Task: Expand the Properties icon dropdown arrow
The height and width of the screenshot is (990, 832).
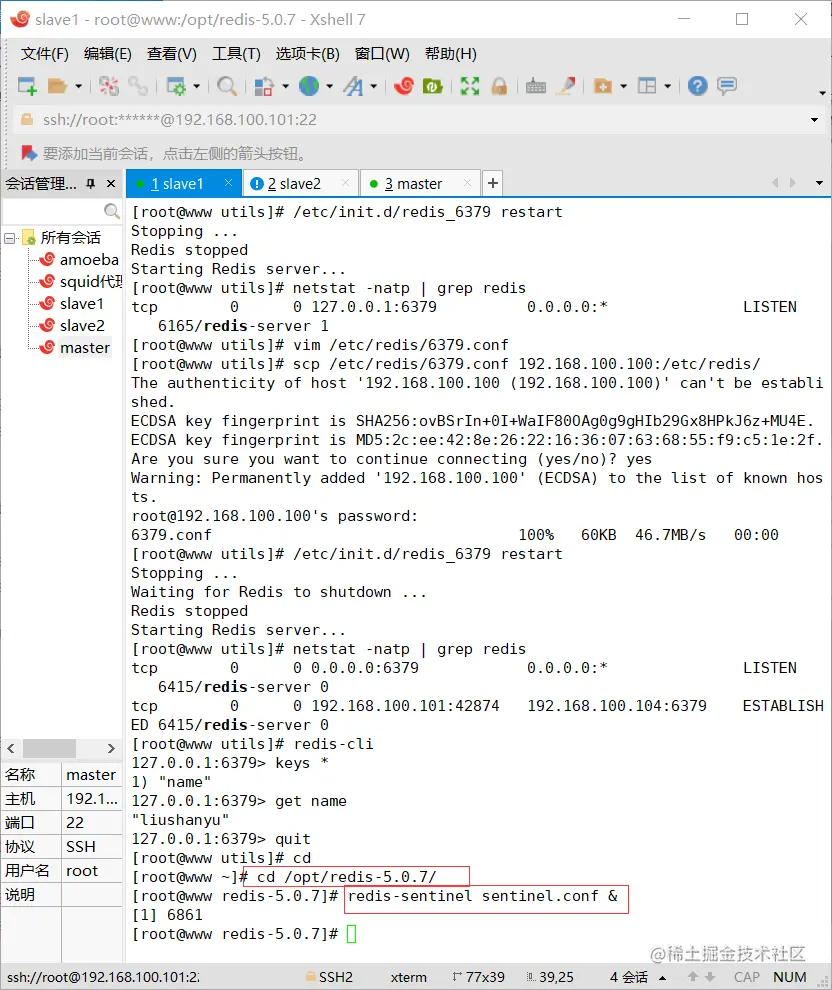Action: point(196,86)
